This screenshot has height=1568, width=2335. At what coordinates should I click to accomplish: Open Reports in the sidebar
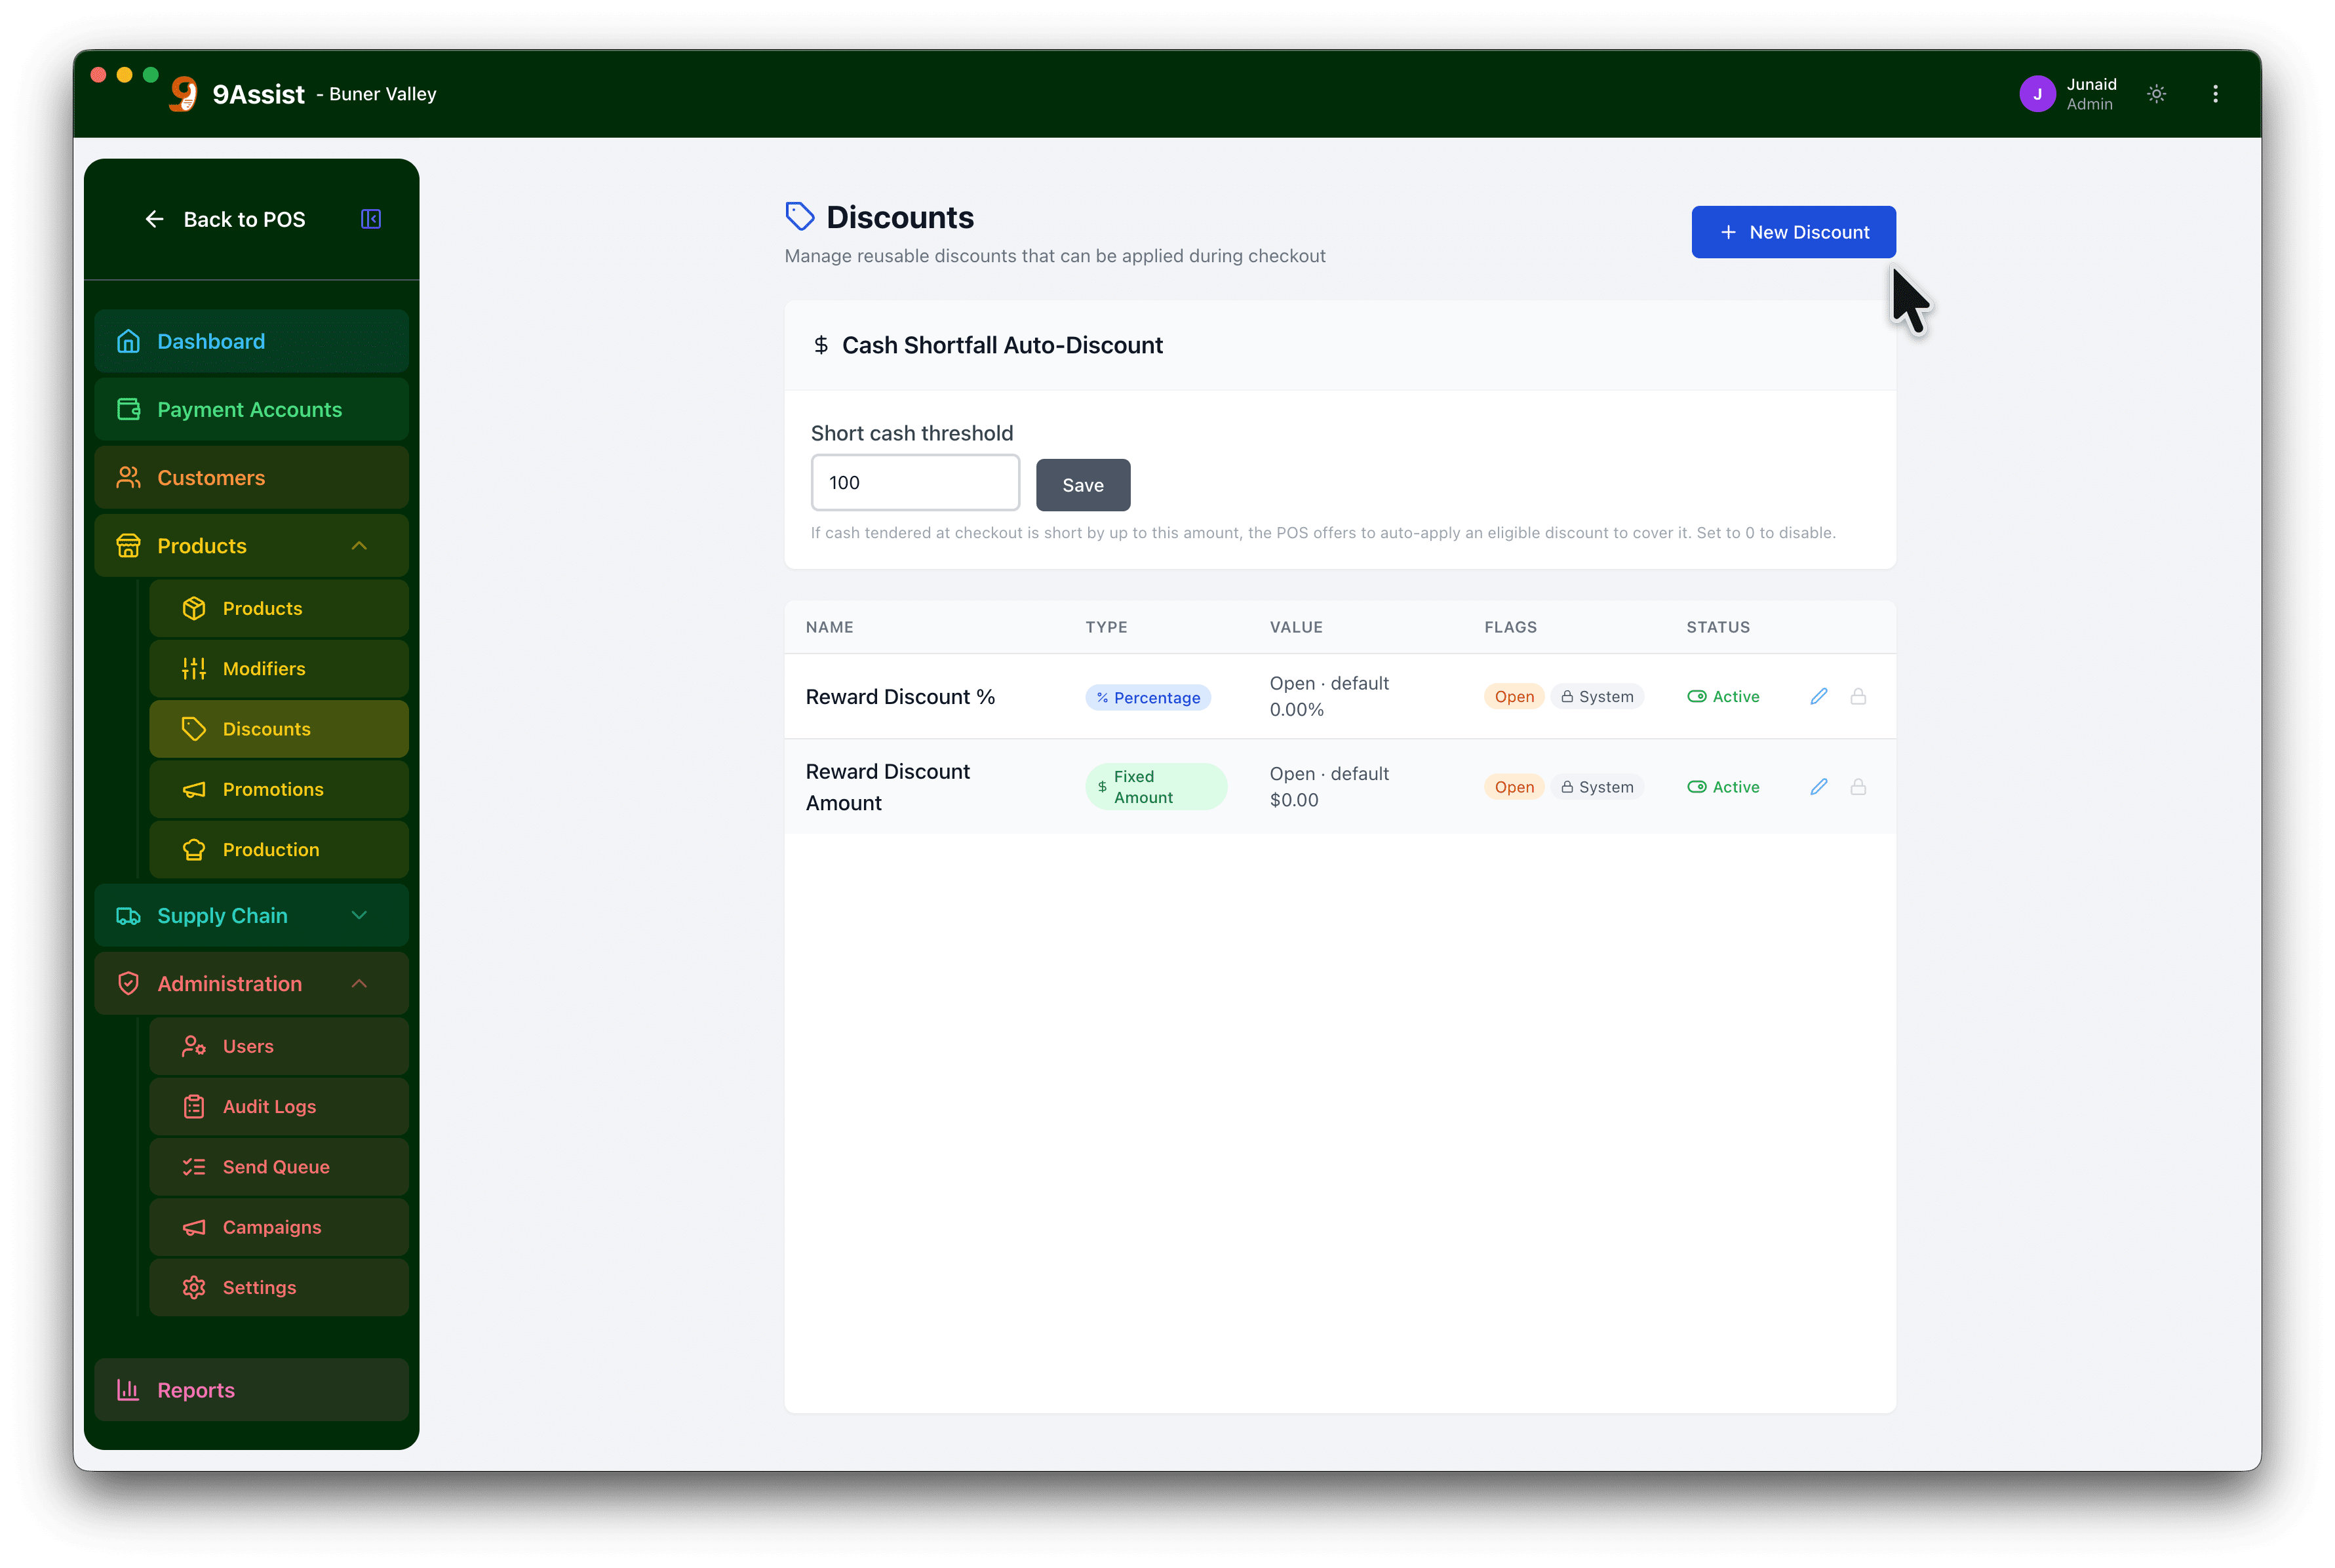251,1390
